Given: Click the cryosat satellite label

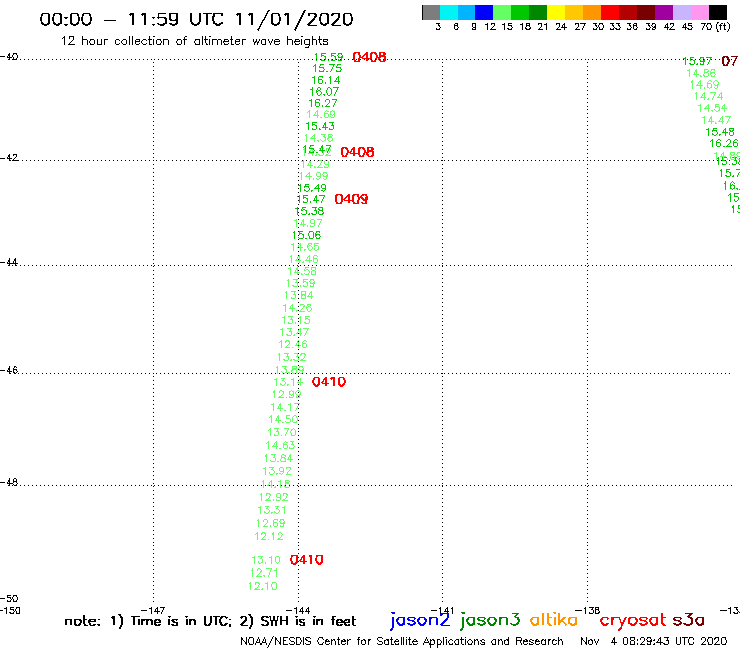Looking at the screenshot, I should 633,620.
